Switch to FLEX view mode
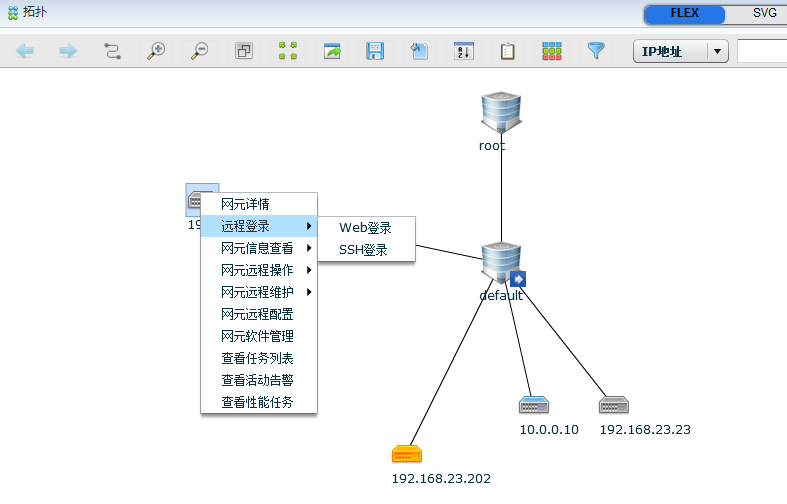This screenshot has height=504, width=787. pyautogui.click(x=684, y=14)
